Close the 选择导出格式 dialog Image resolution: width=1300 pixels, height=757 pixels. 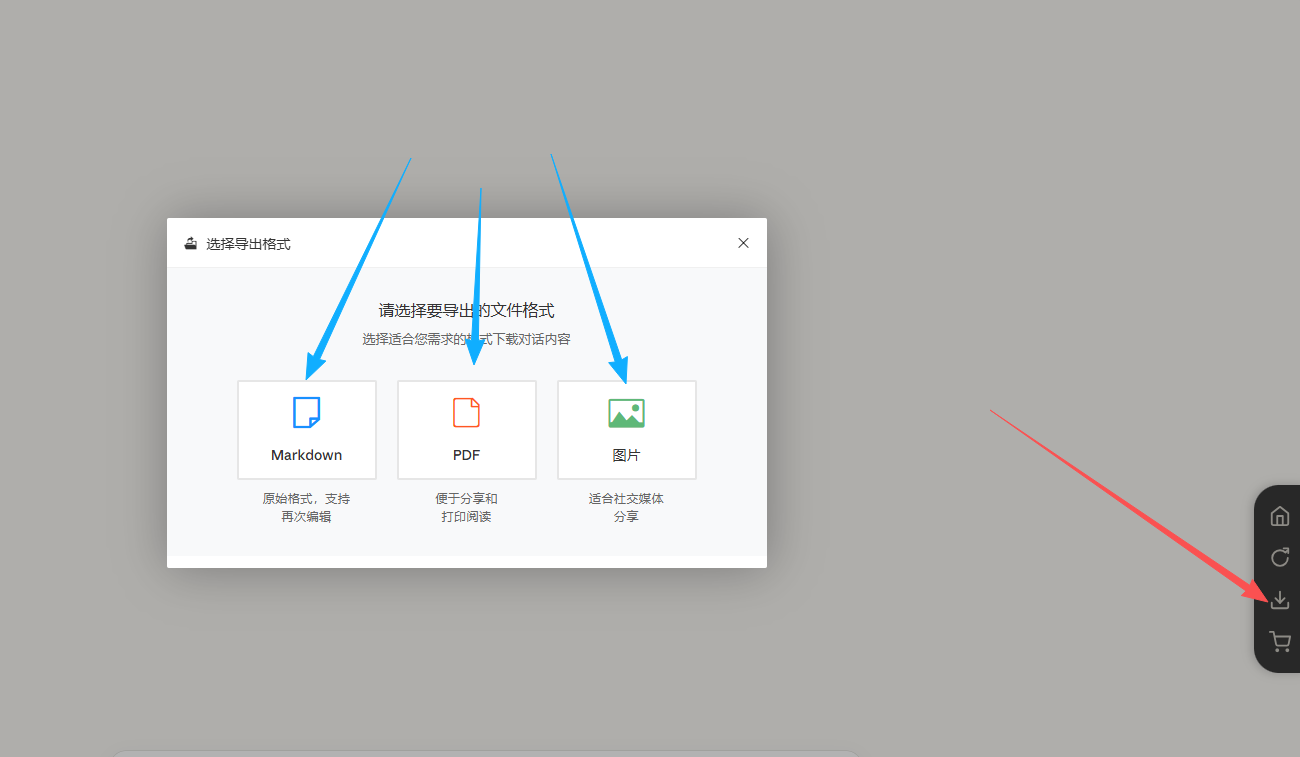pyautogui.click(x=743, y=242)
